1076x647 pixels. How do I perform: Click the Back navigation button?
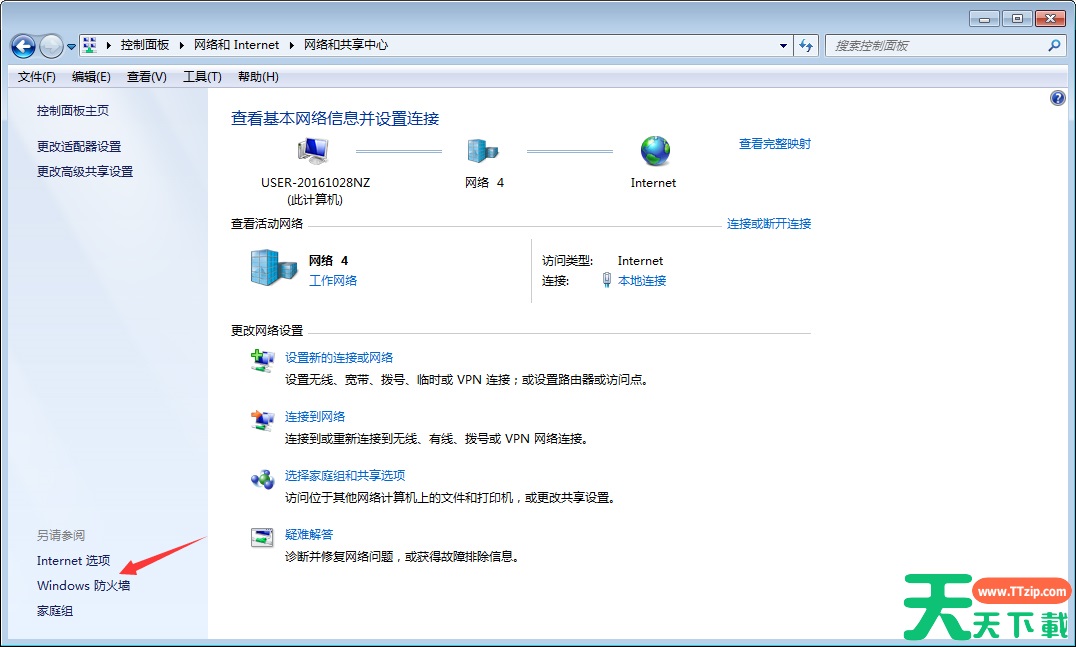tap(23, 46)
